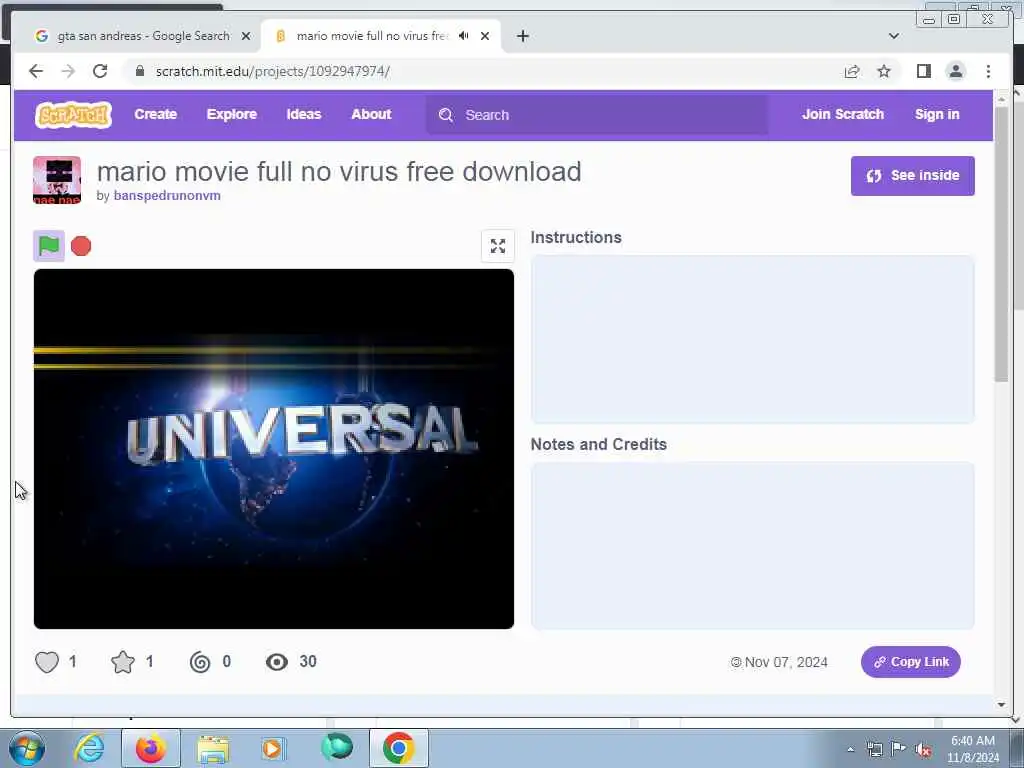Open Windows Explorer folder in taskbar
The width and height of the screenshot is (1024, 768).
point(213,749)
